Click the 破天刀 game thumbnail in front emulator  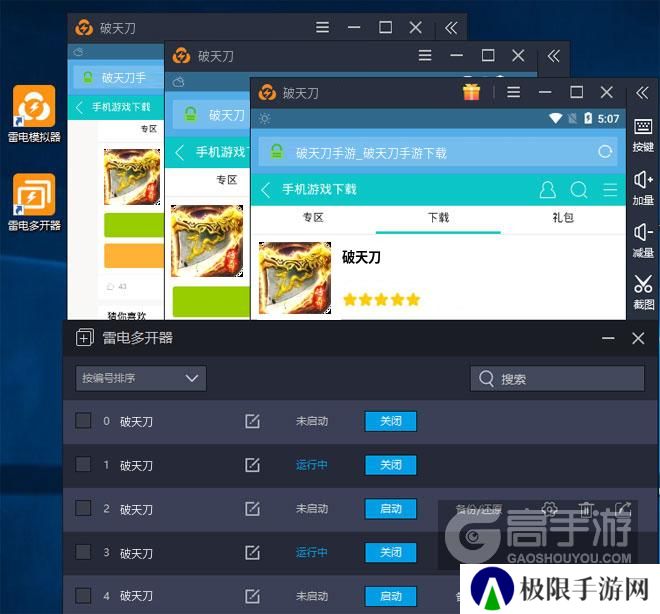295,278
